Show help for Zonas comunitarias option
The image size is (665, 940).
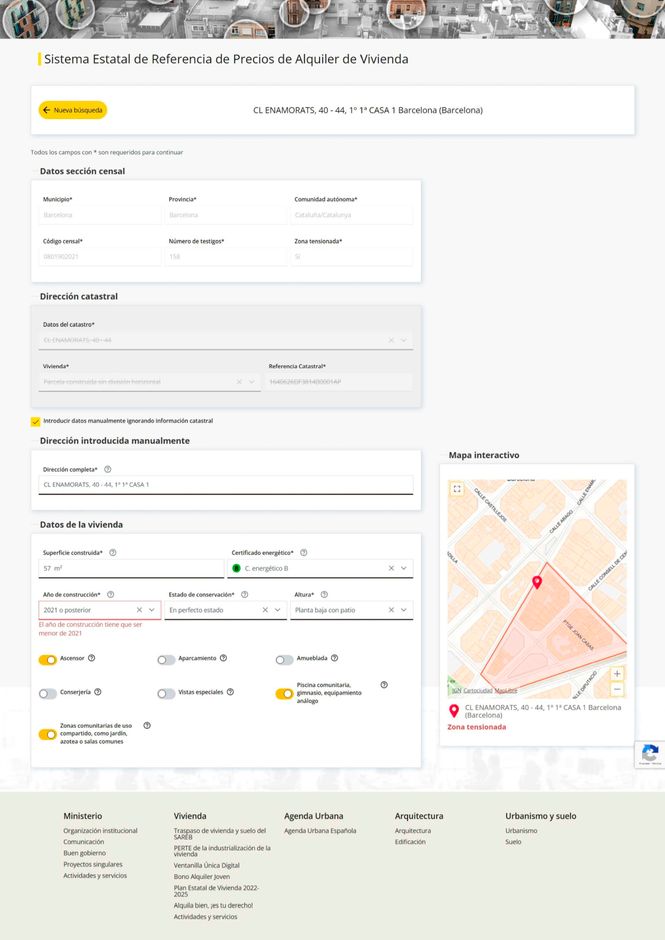147,725
